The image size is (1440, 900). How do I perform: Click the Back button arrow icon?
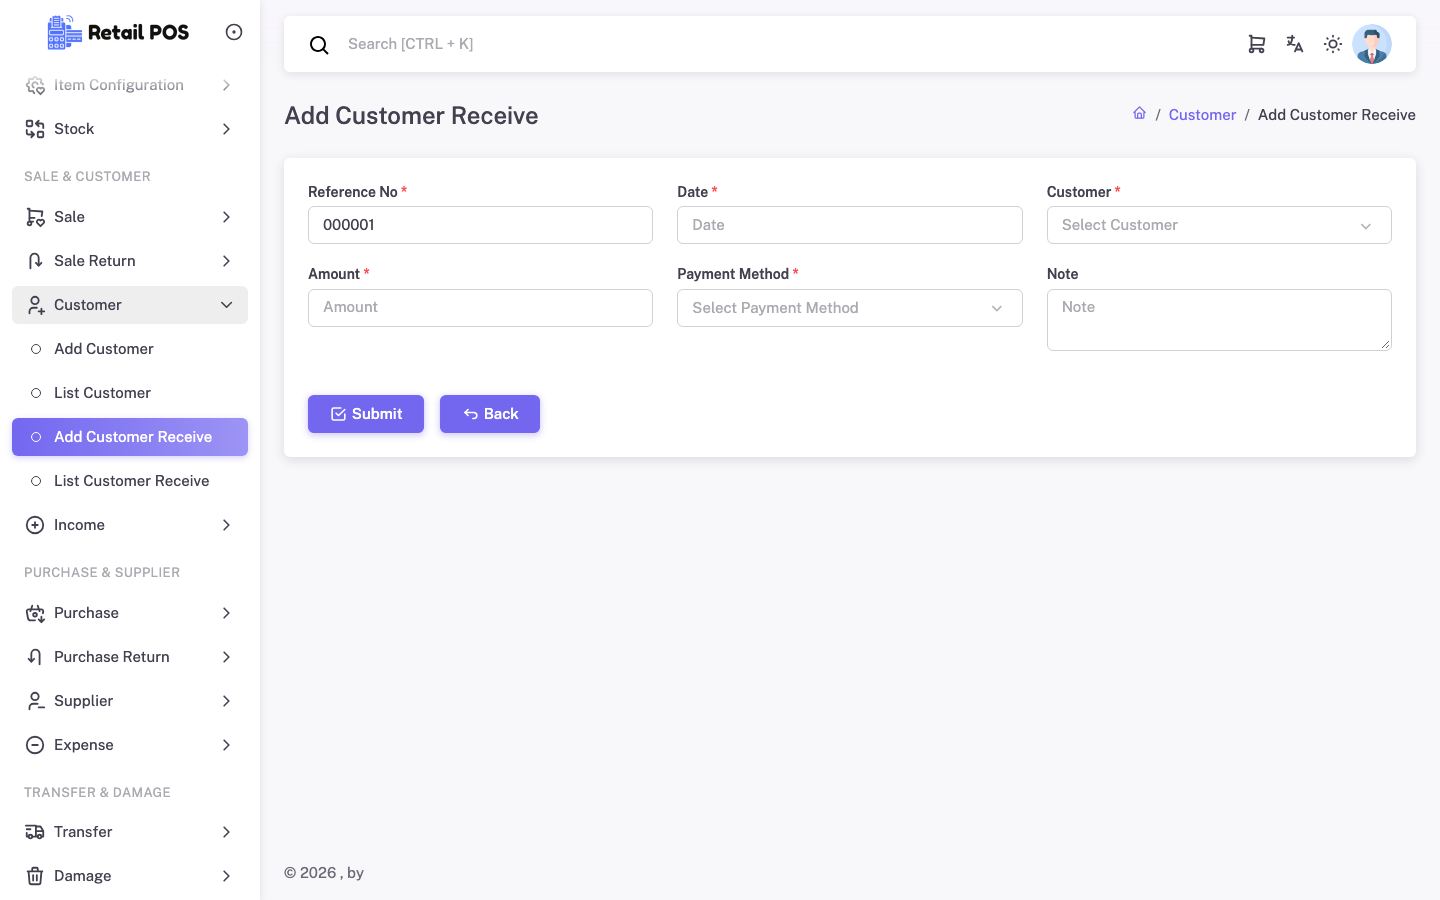[470, 414]
